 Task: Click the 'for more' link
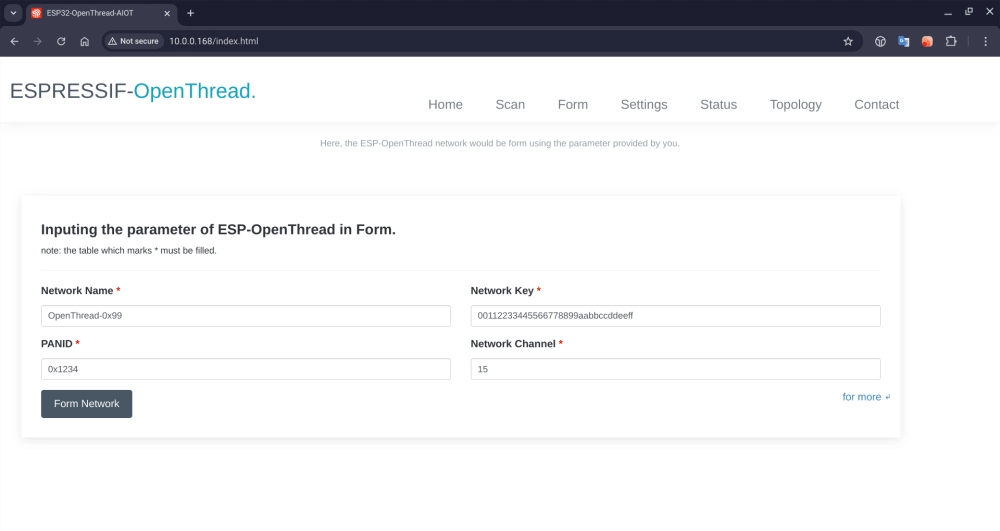click(x=862, y=397)
